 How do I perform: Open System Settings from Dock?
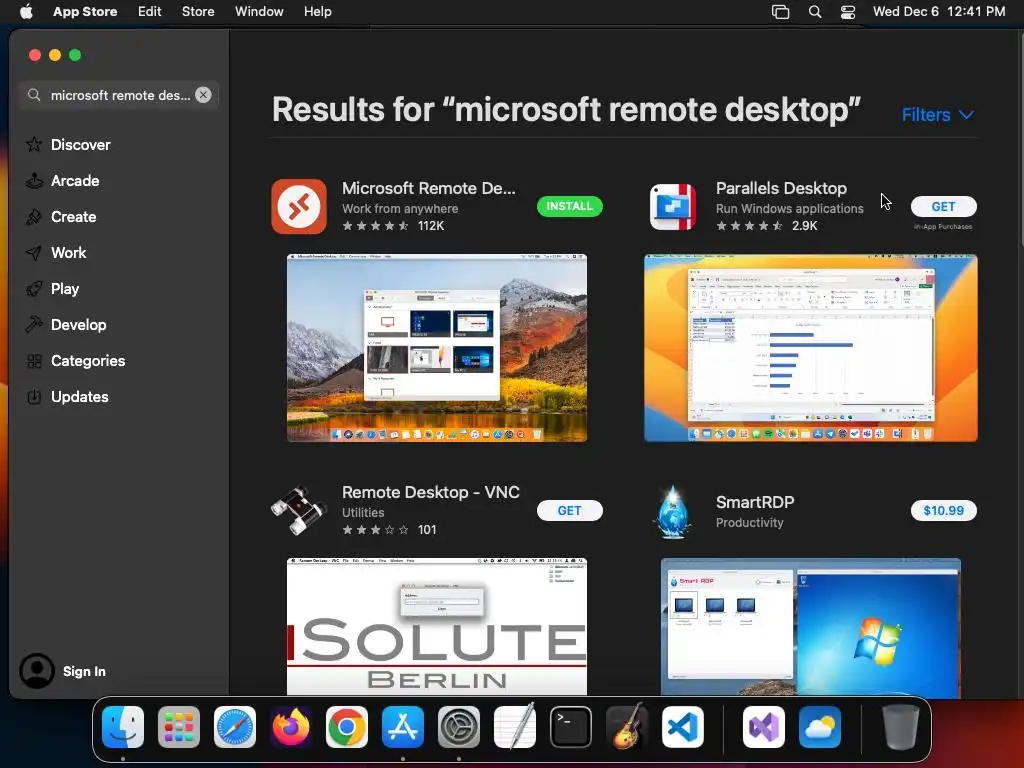click(458, 727)
